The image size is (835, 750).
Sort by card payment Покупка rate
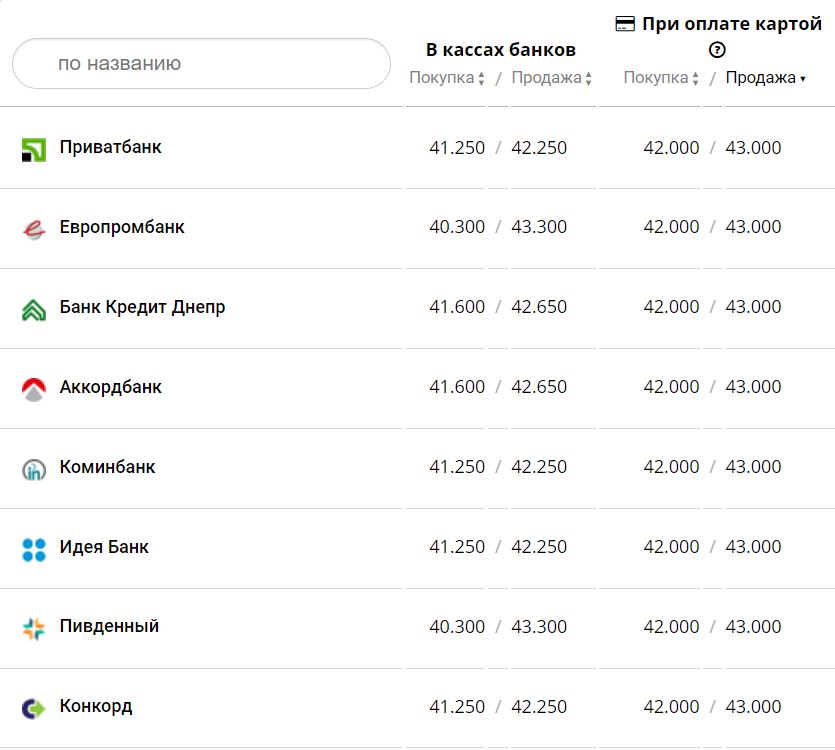coord(661,78)
